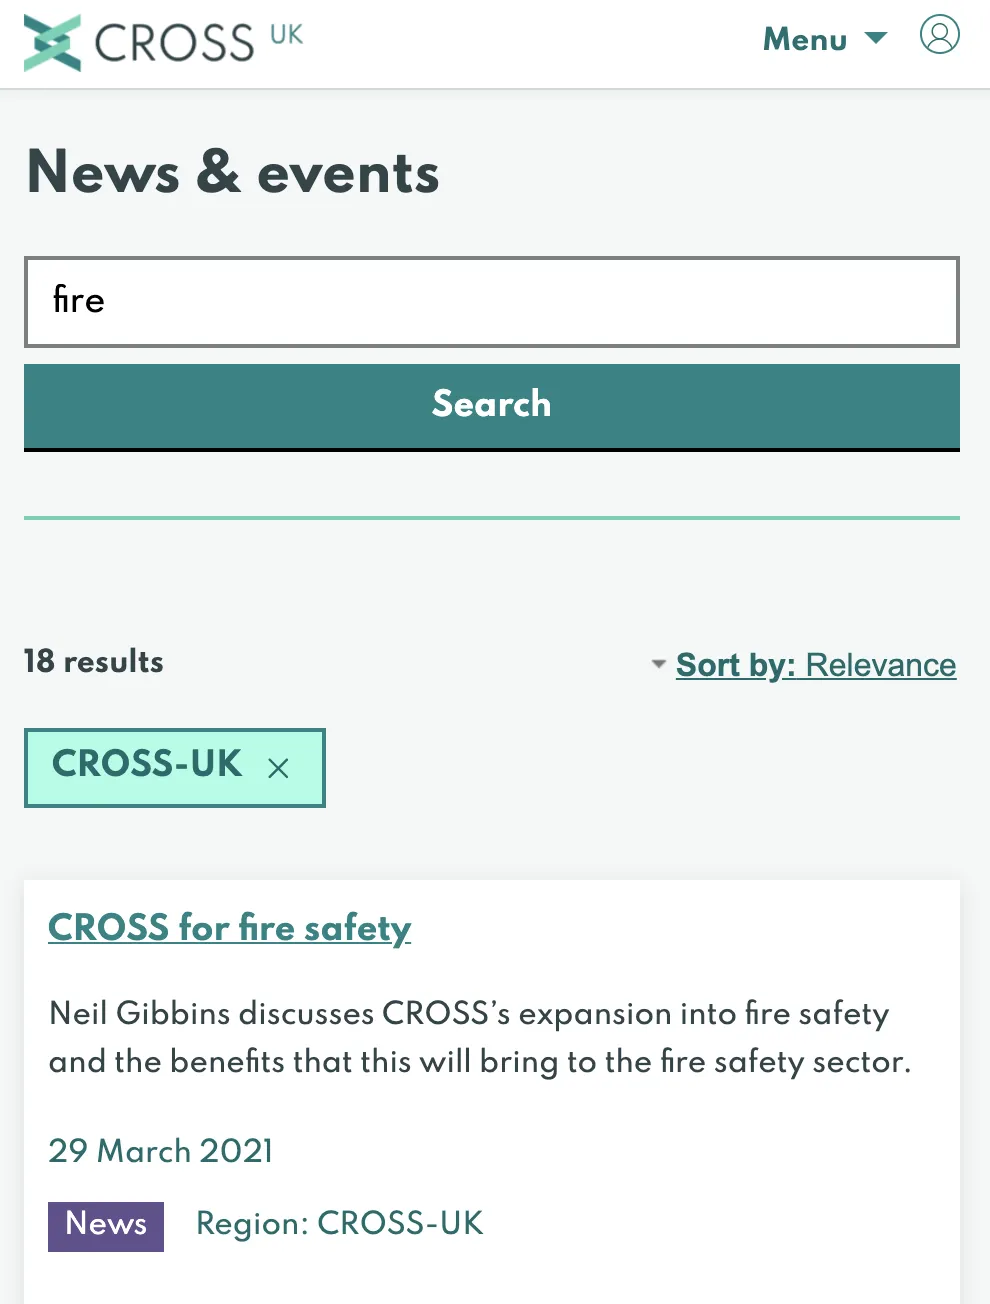This screenshot has width=990, height=1304.
Task: Open the CROSS for fire safety article
Action: tap(229, 928)
